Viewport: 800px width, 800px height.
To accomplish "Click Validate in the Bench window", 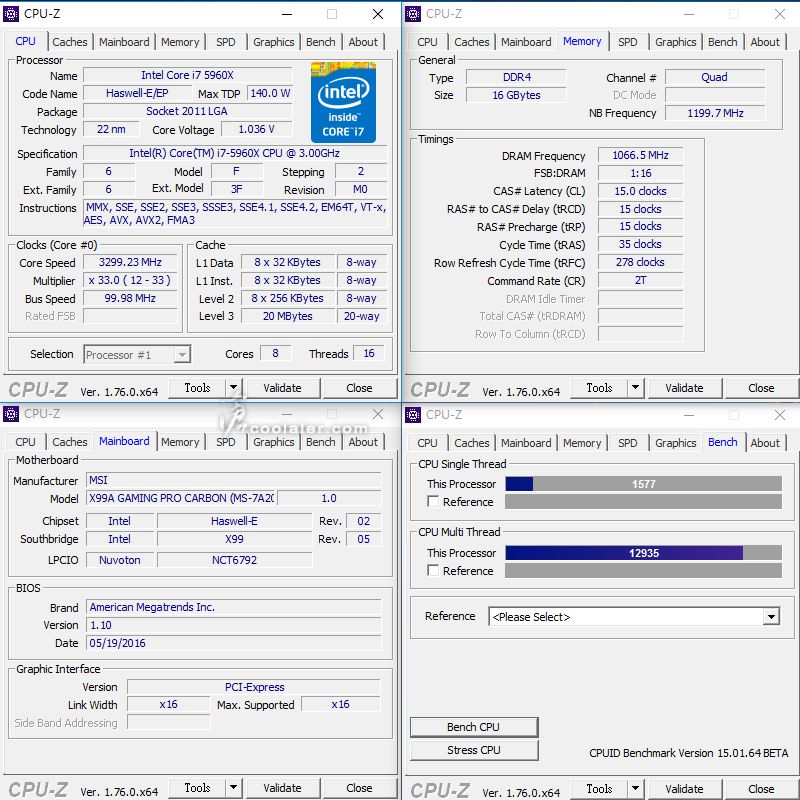I will tap(684, 789).
